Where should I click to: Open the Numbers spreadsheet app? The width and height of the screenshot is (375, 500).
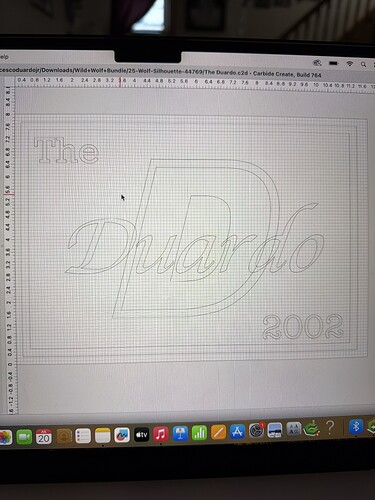coord(199,433)
